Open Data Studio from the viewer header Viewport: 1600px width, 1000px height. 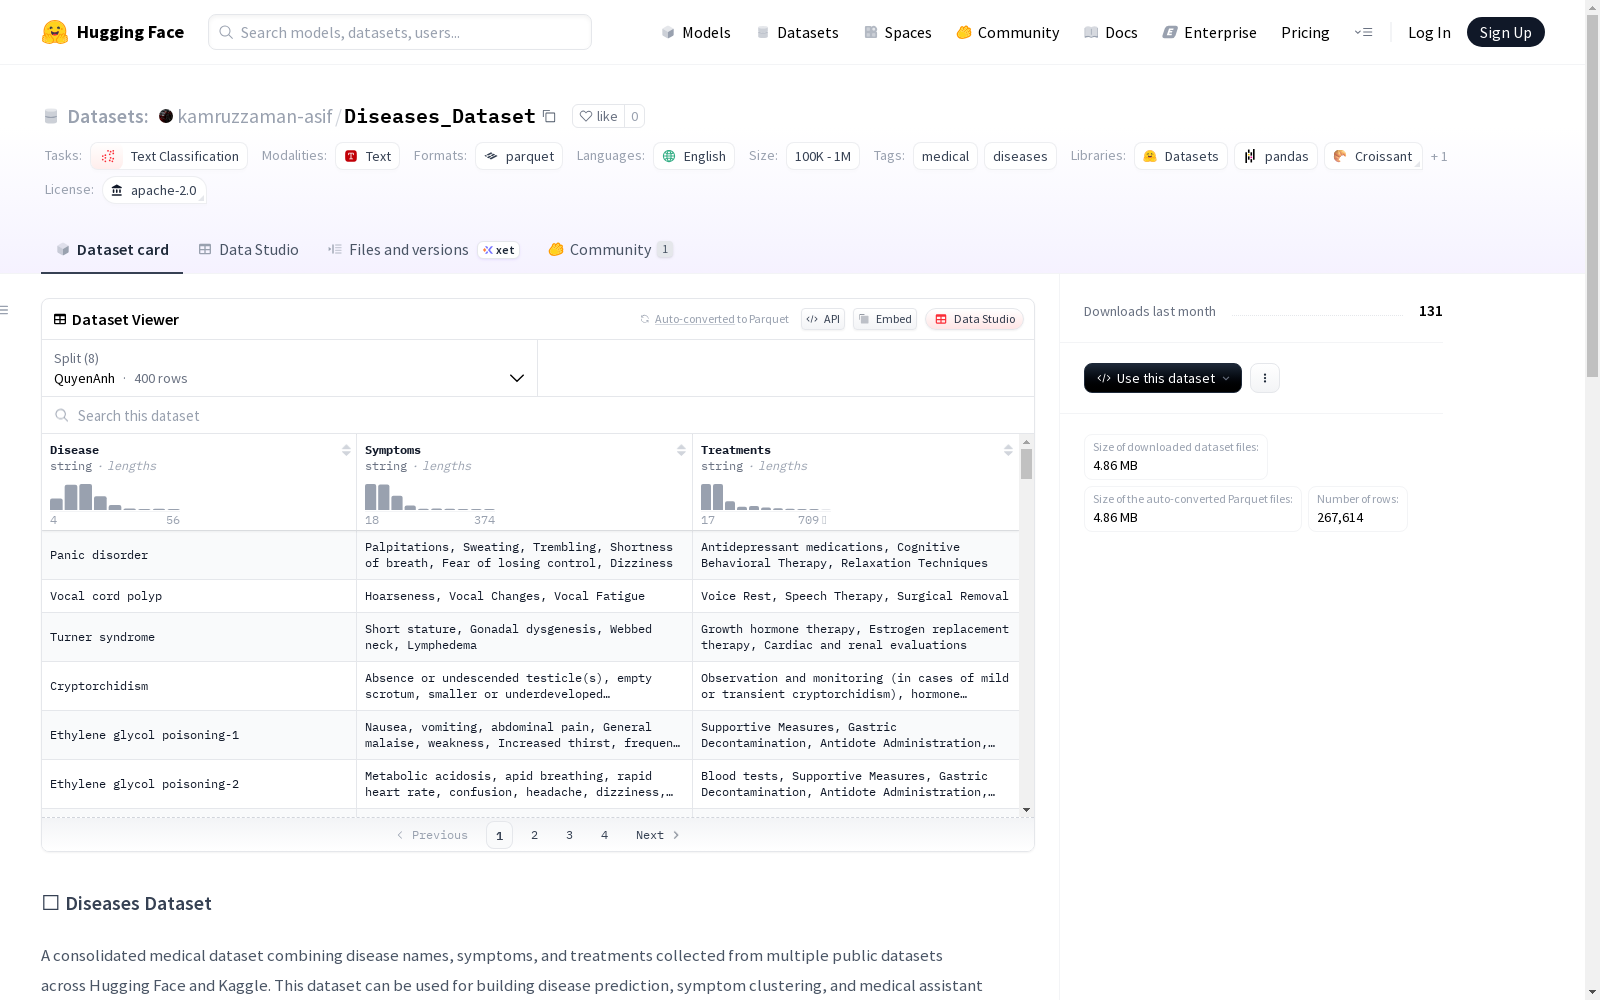pos(975,319)
